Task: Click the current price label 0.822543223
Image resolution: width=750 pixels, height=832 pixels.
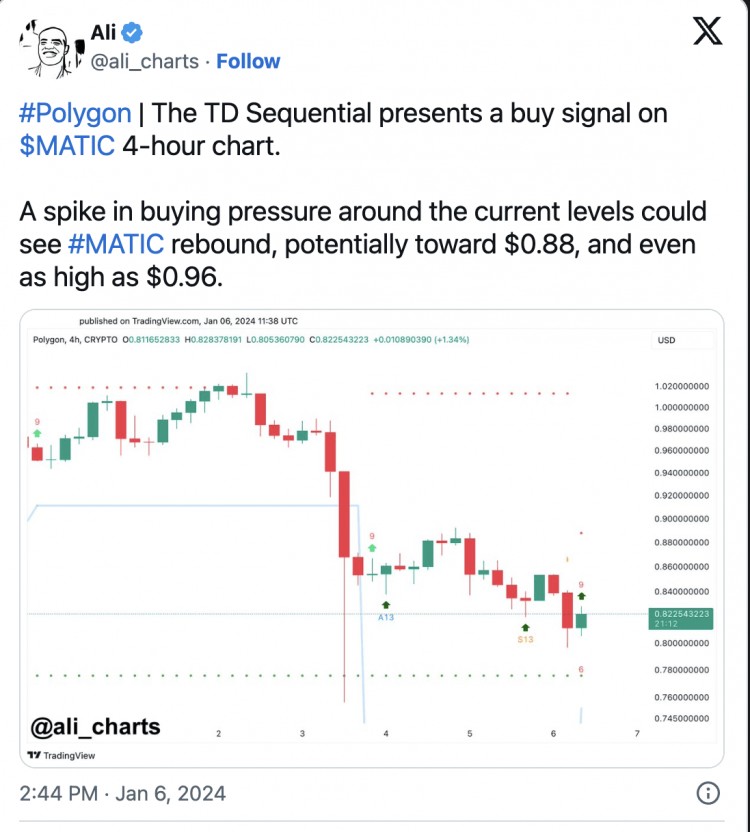Action: 684,613
